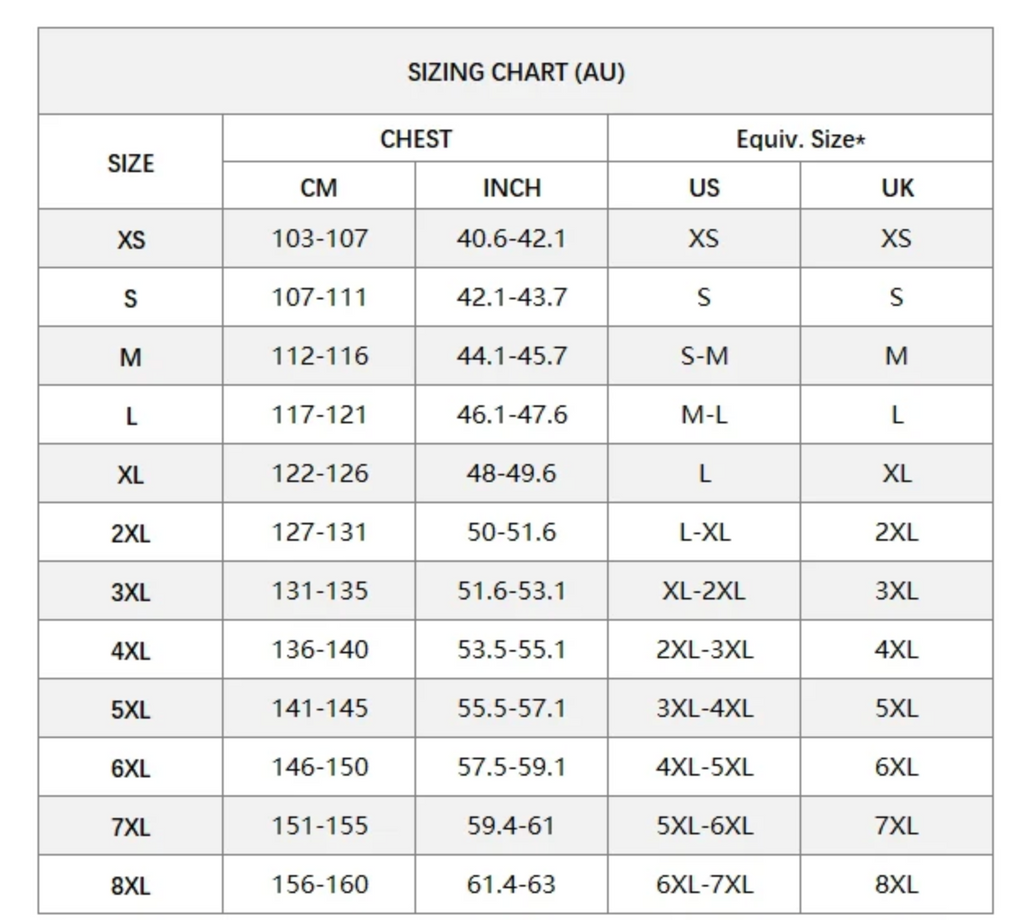Viewport: 1024px width, 920px height.
Task: Click the 107-111 cm chest cell
Action: coord(319,297)
